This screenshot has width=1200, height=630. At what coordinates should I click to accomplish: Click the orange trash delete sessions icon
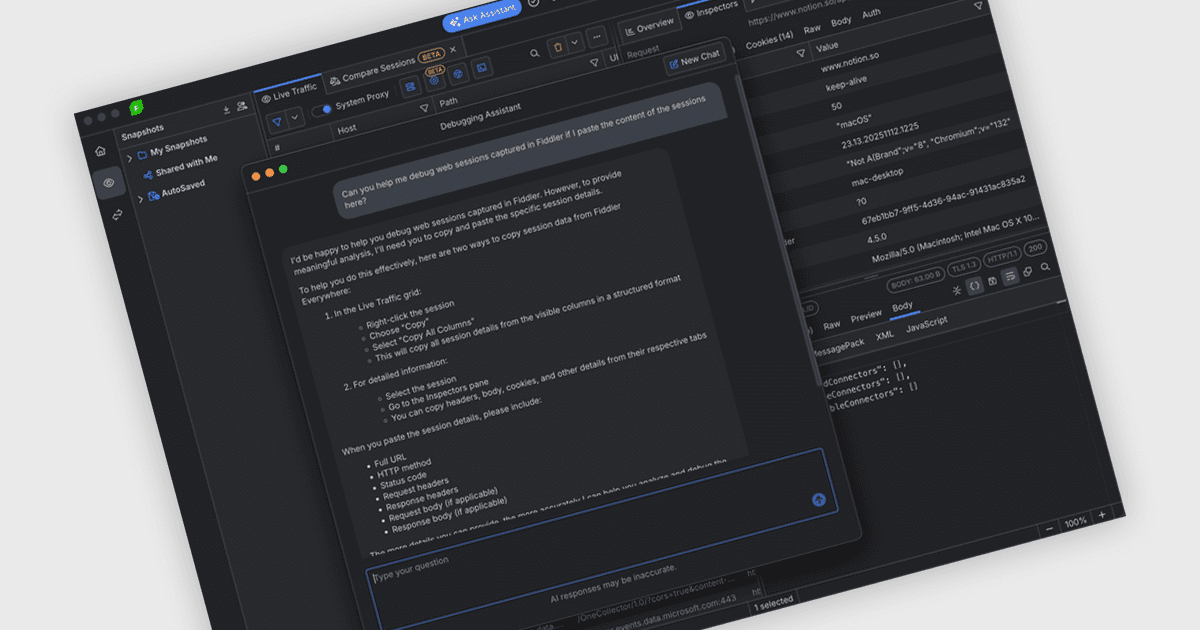point(559,45)
